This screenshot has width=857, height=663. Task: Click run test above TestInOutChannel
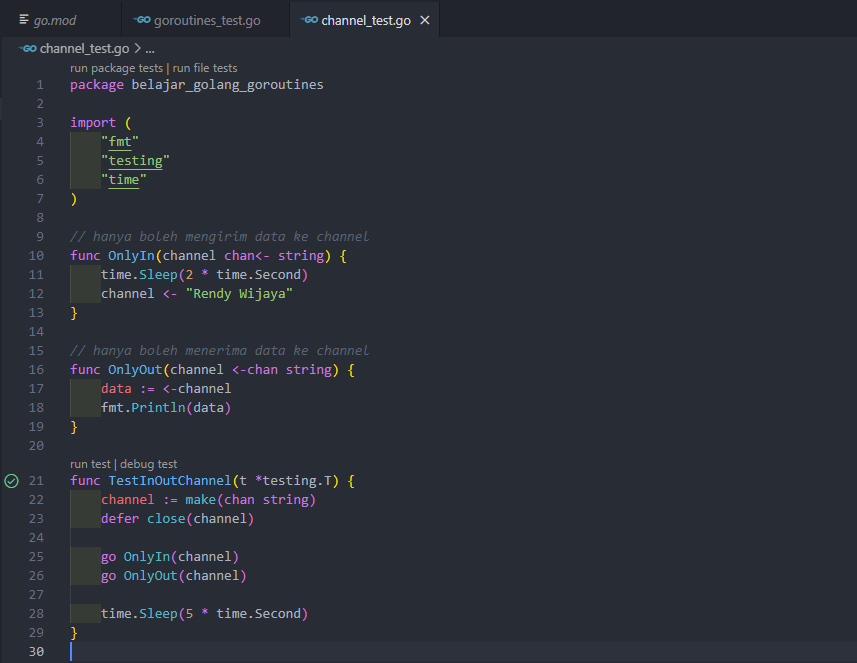coord(90,464)
